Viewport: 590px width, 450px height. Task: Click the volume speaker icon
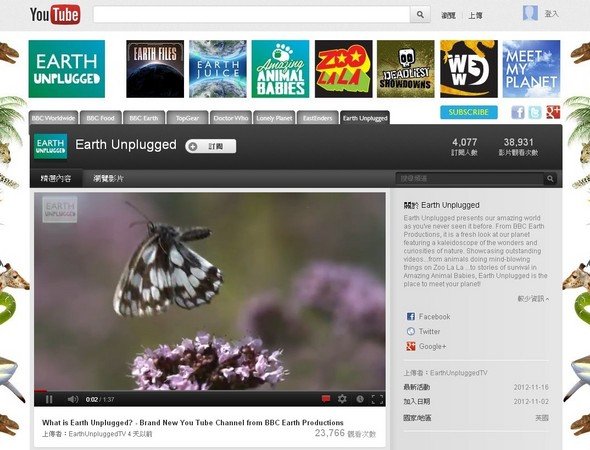click(x=73, y=399)
